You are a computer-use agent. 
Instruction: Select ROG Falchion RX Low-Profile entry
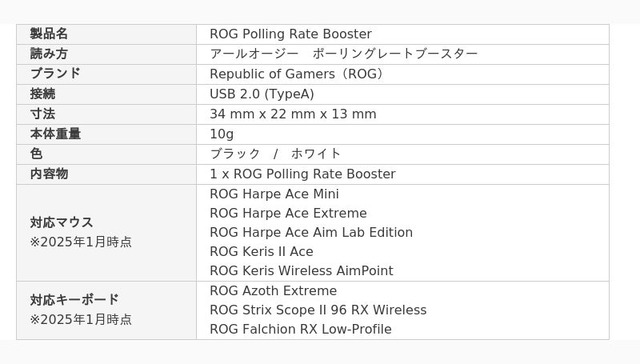pos(300,329)
